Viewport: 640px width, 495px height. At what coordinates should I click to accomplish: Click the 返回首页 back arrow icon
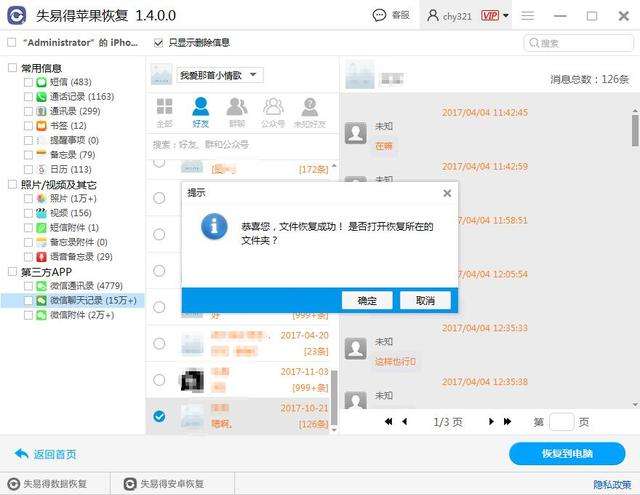(21, 453)
